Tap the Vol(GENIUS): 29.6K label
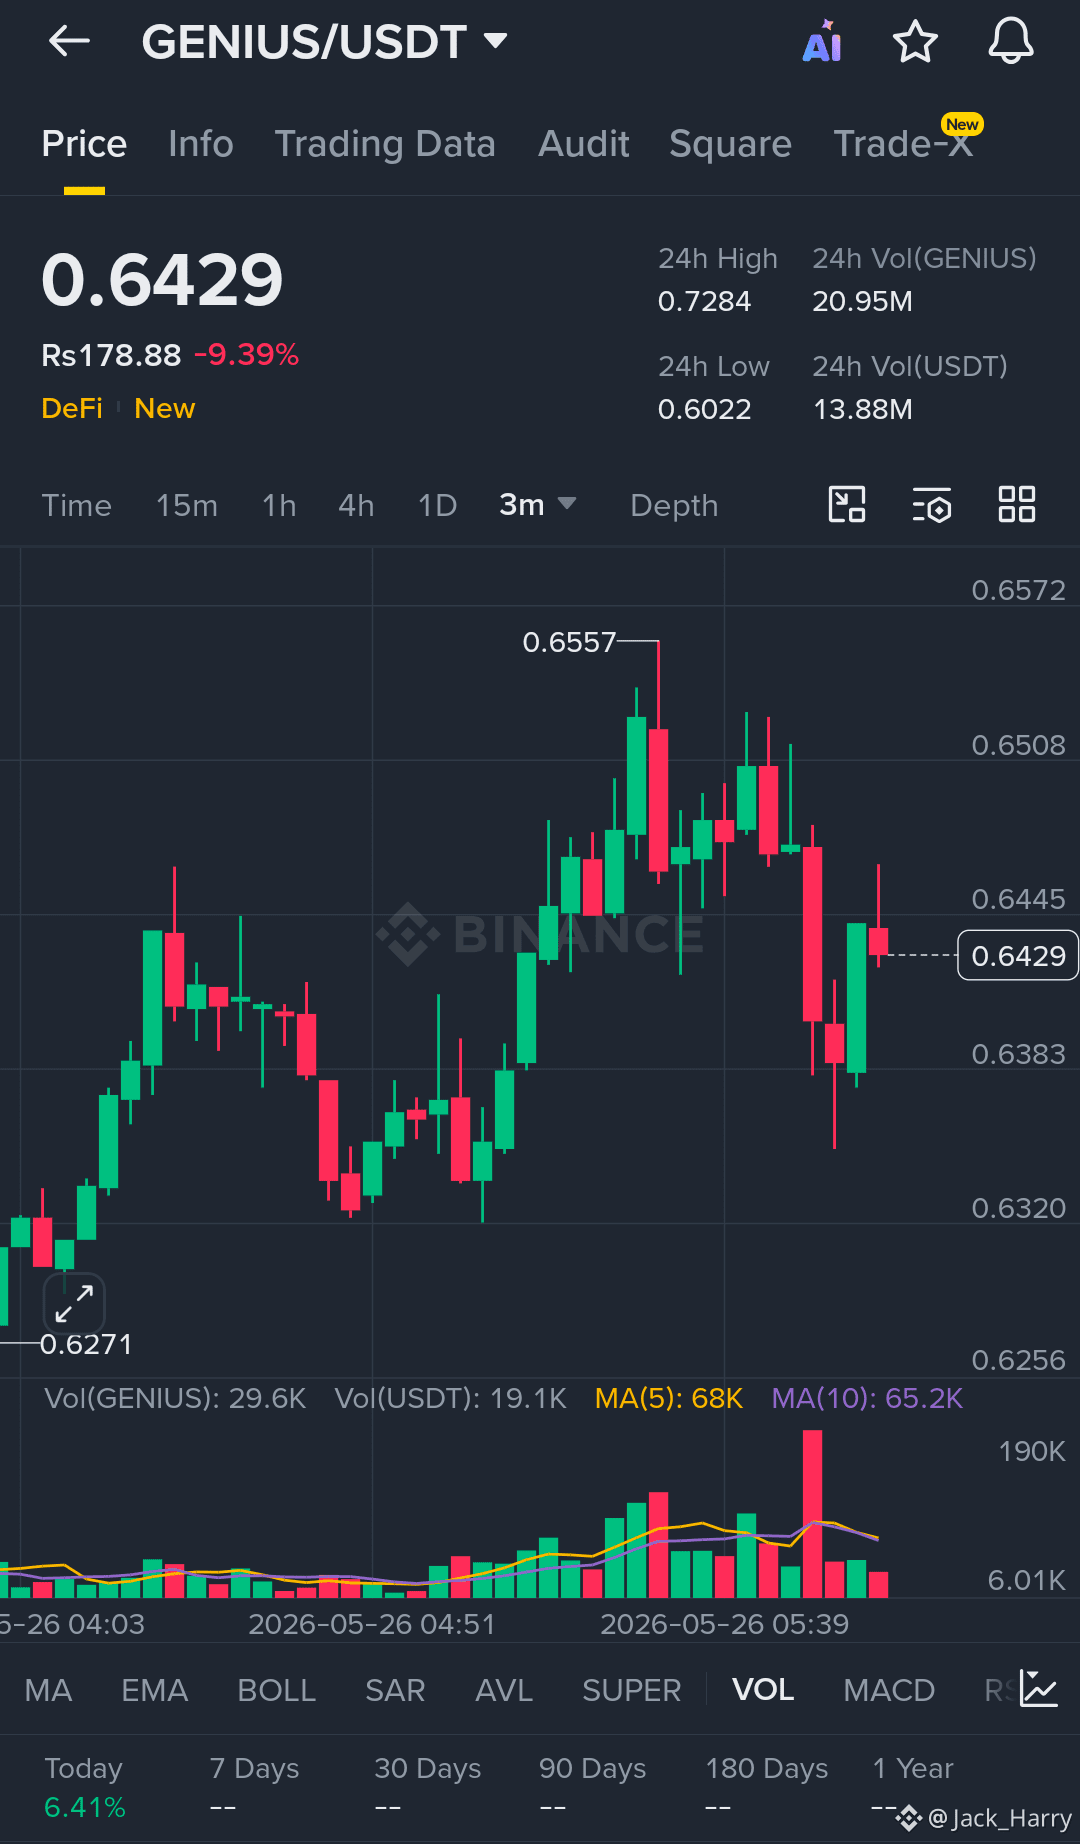 coord(175,1398)
